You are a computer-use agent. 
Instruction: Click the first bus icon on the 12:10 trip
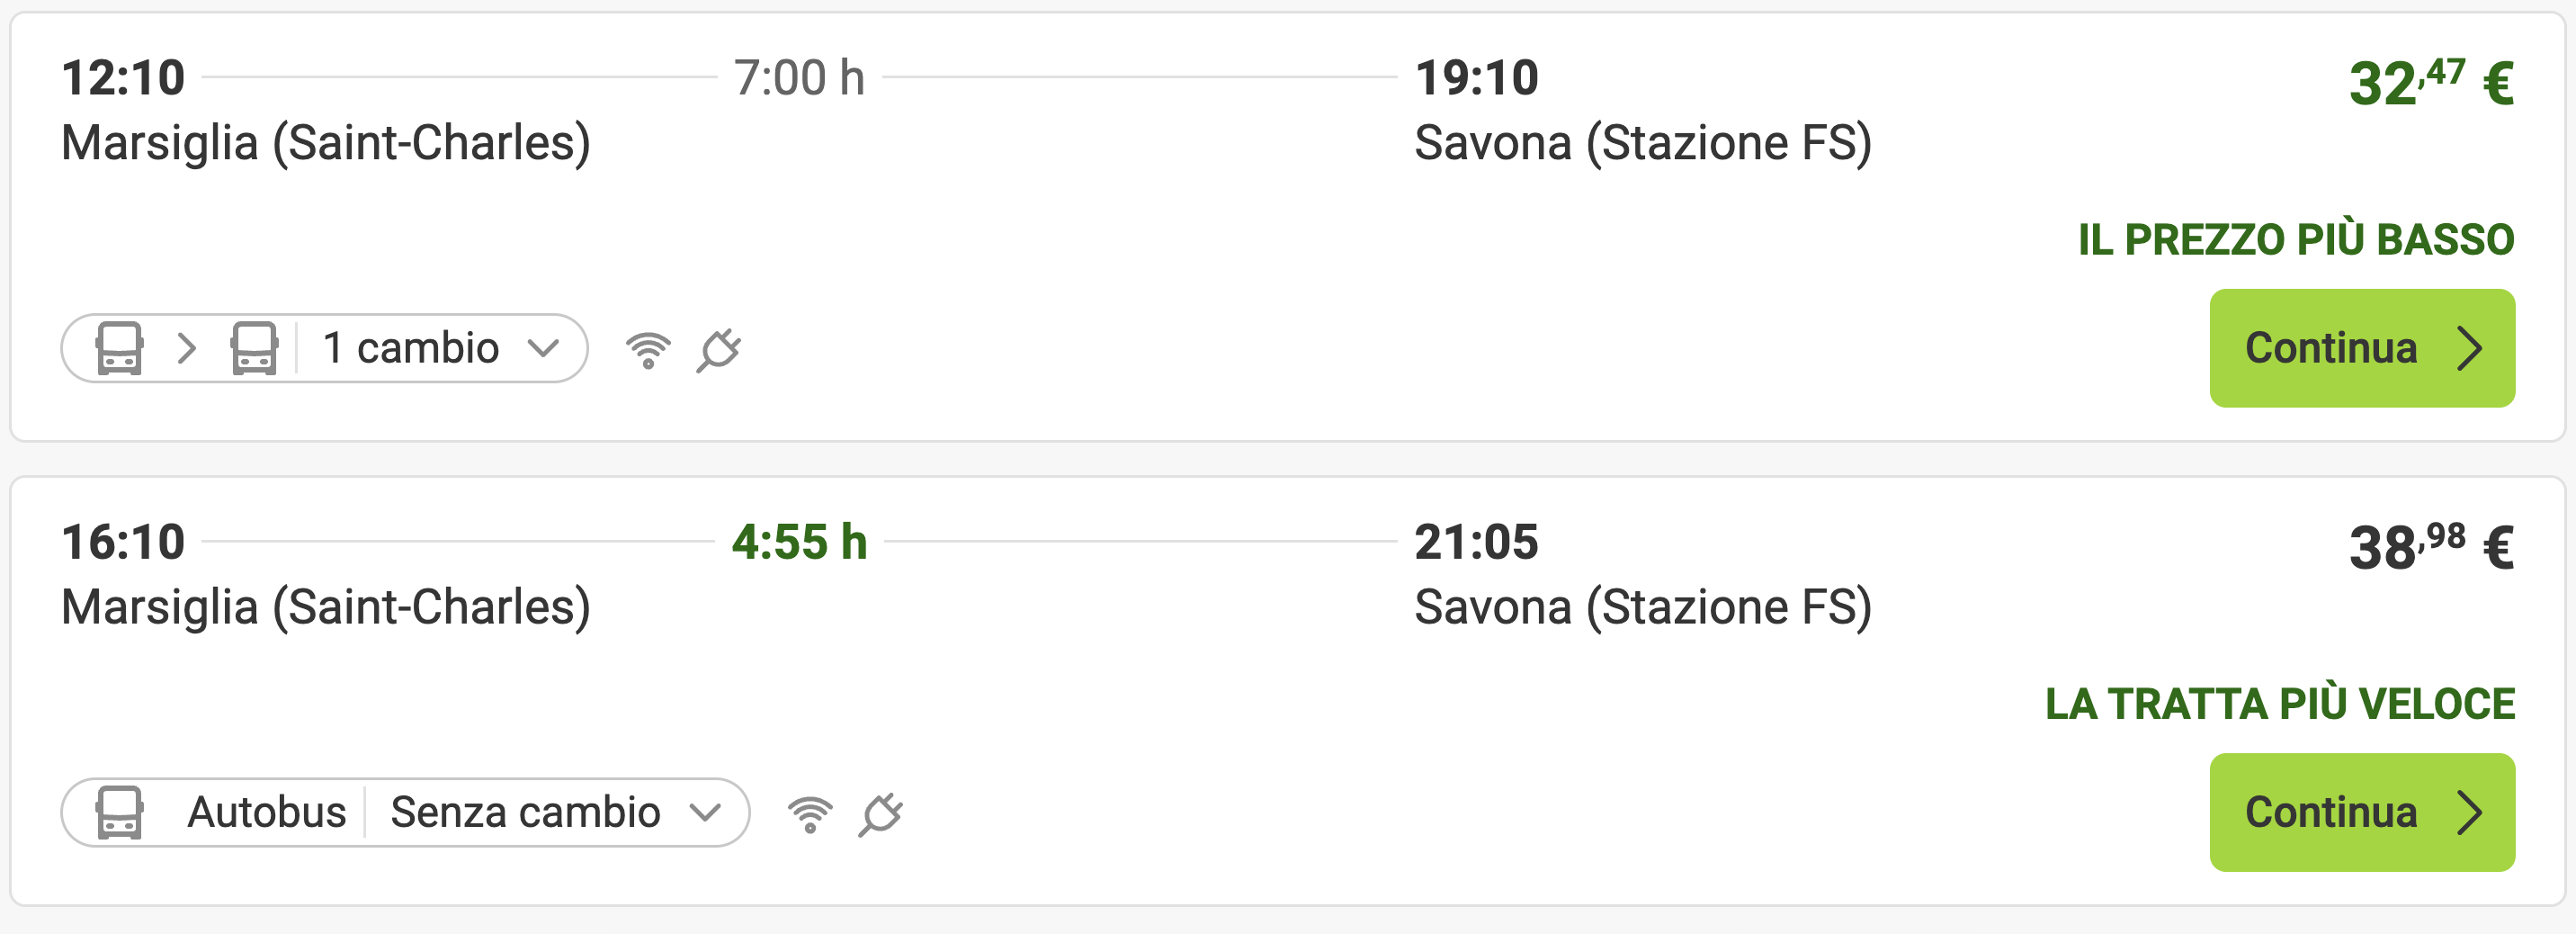coord(119,348)
